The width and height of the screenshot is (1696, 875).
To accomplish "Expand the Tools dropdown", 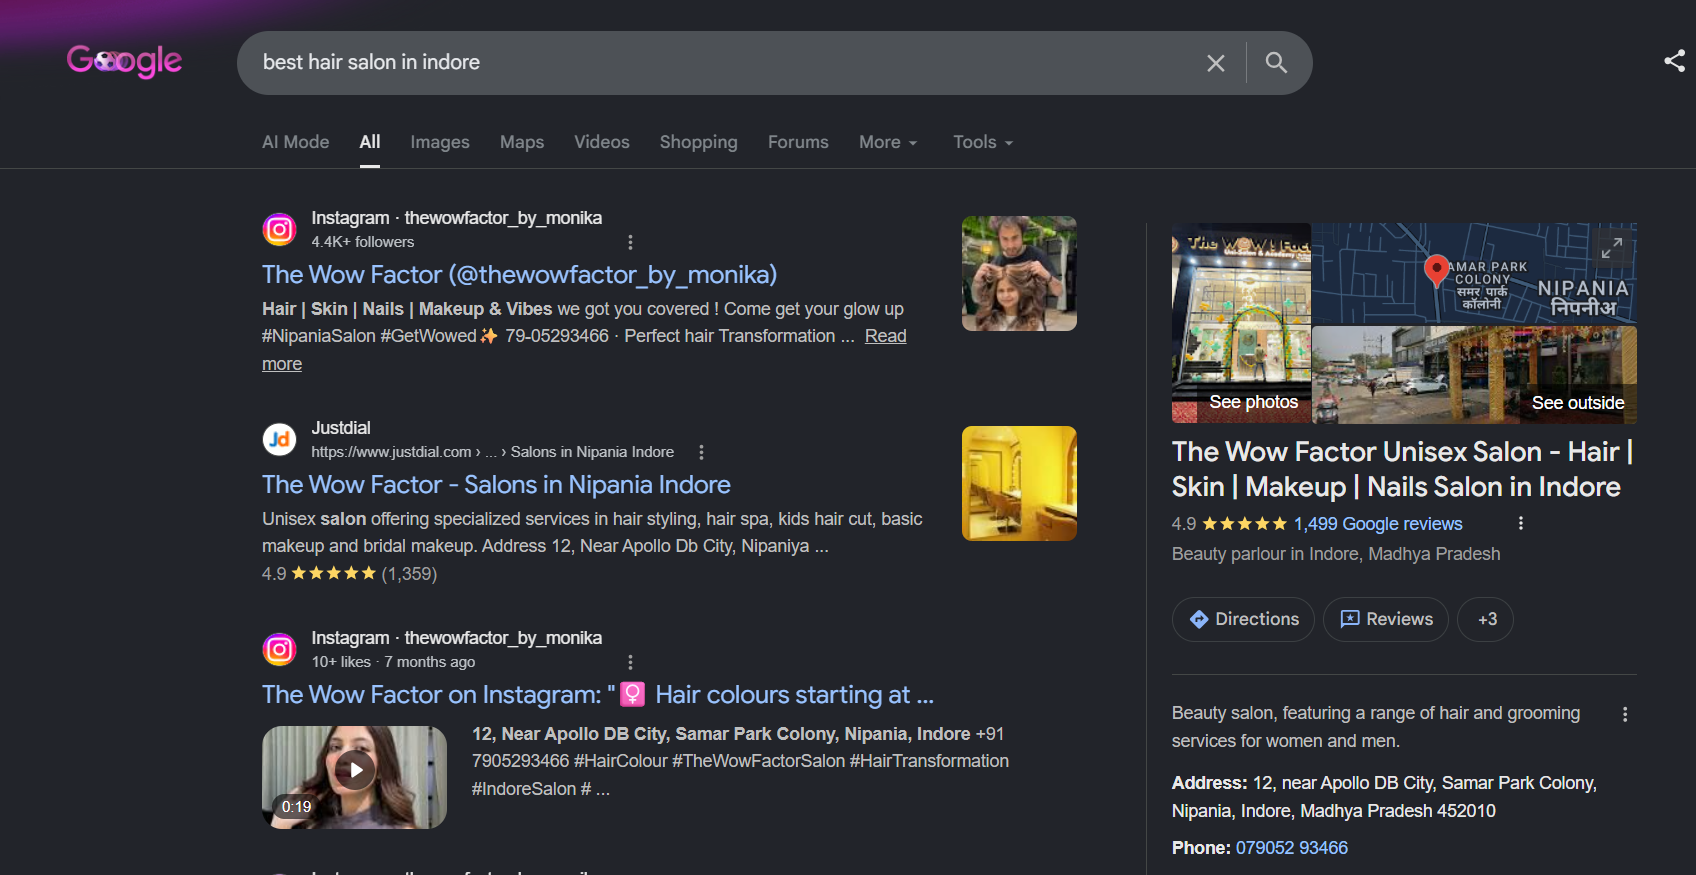I will click(x=983, y=142).
